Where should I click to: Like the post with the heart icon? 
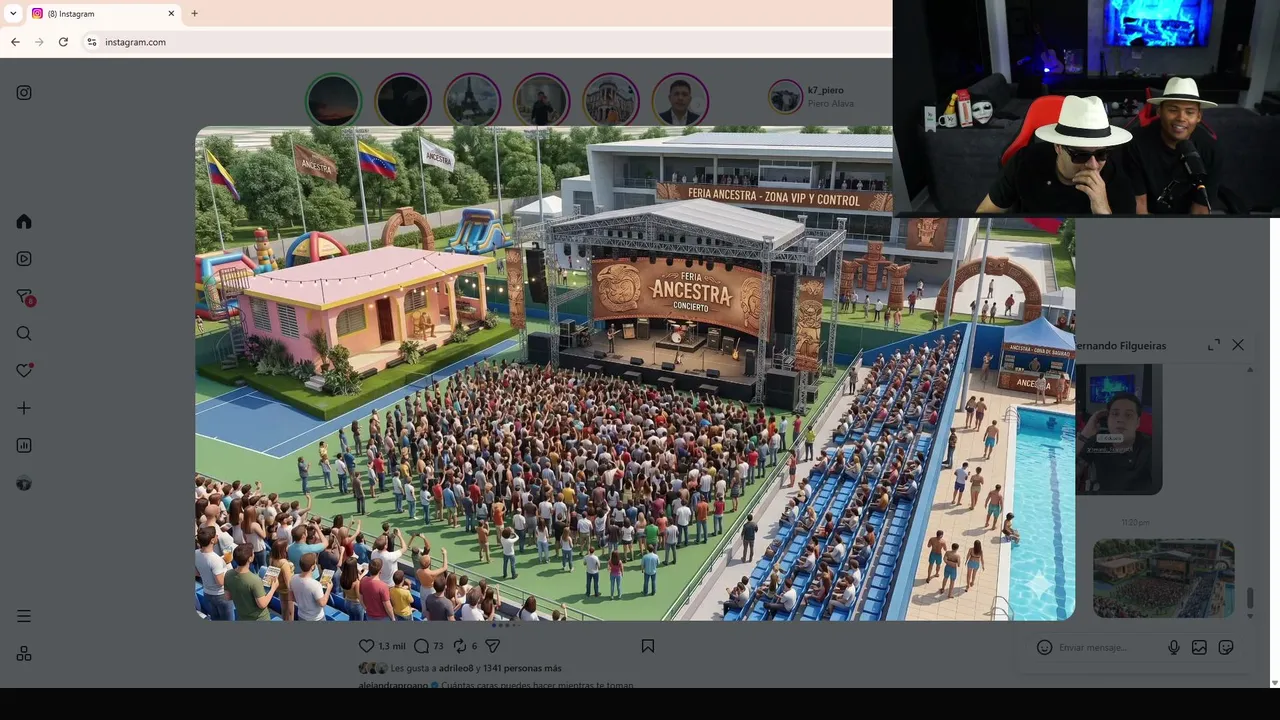click(x=367, y=646)
